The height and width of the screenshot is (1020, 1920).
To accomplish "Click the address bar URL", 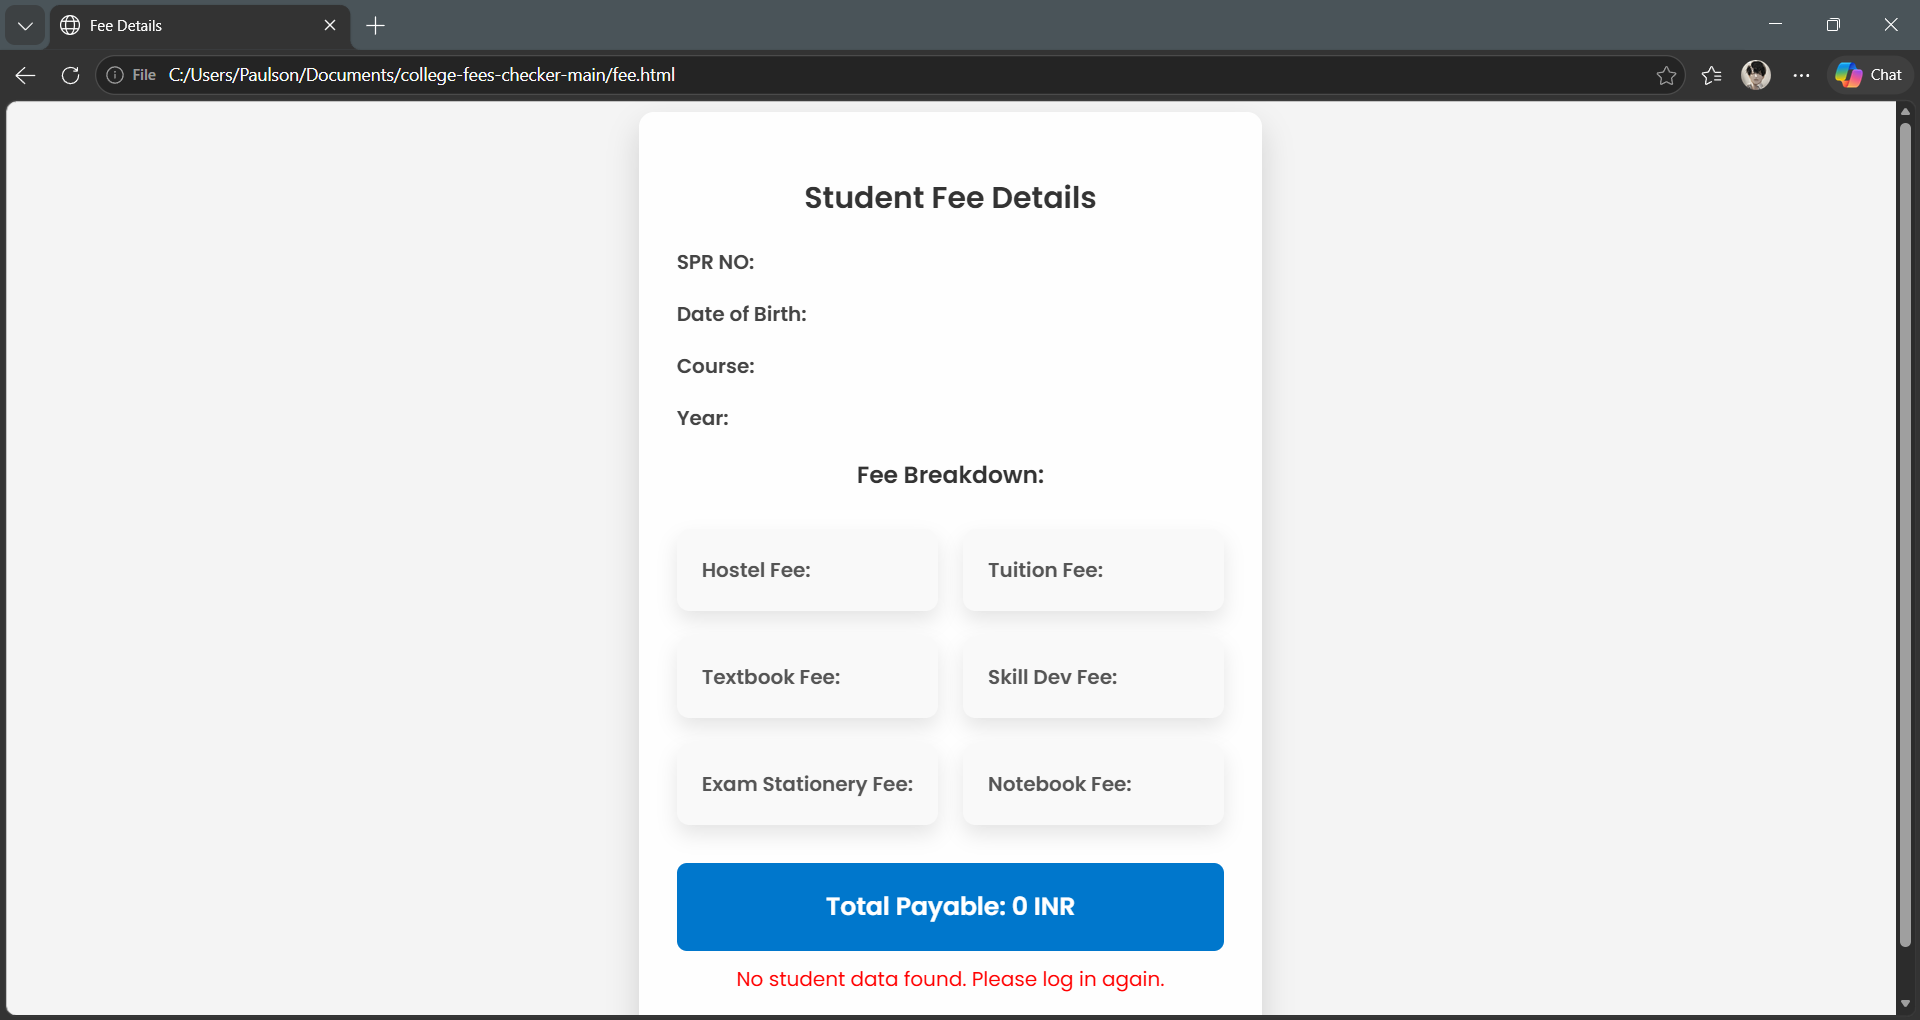I will (422, 75).
